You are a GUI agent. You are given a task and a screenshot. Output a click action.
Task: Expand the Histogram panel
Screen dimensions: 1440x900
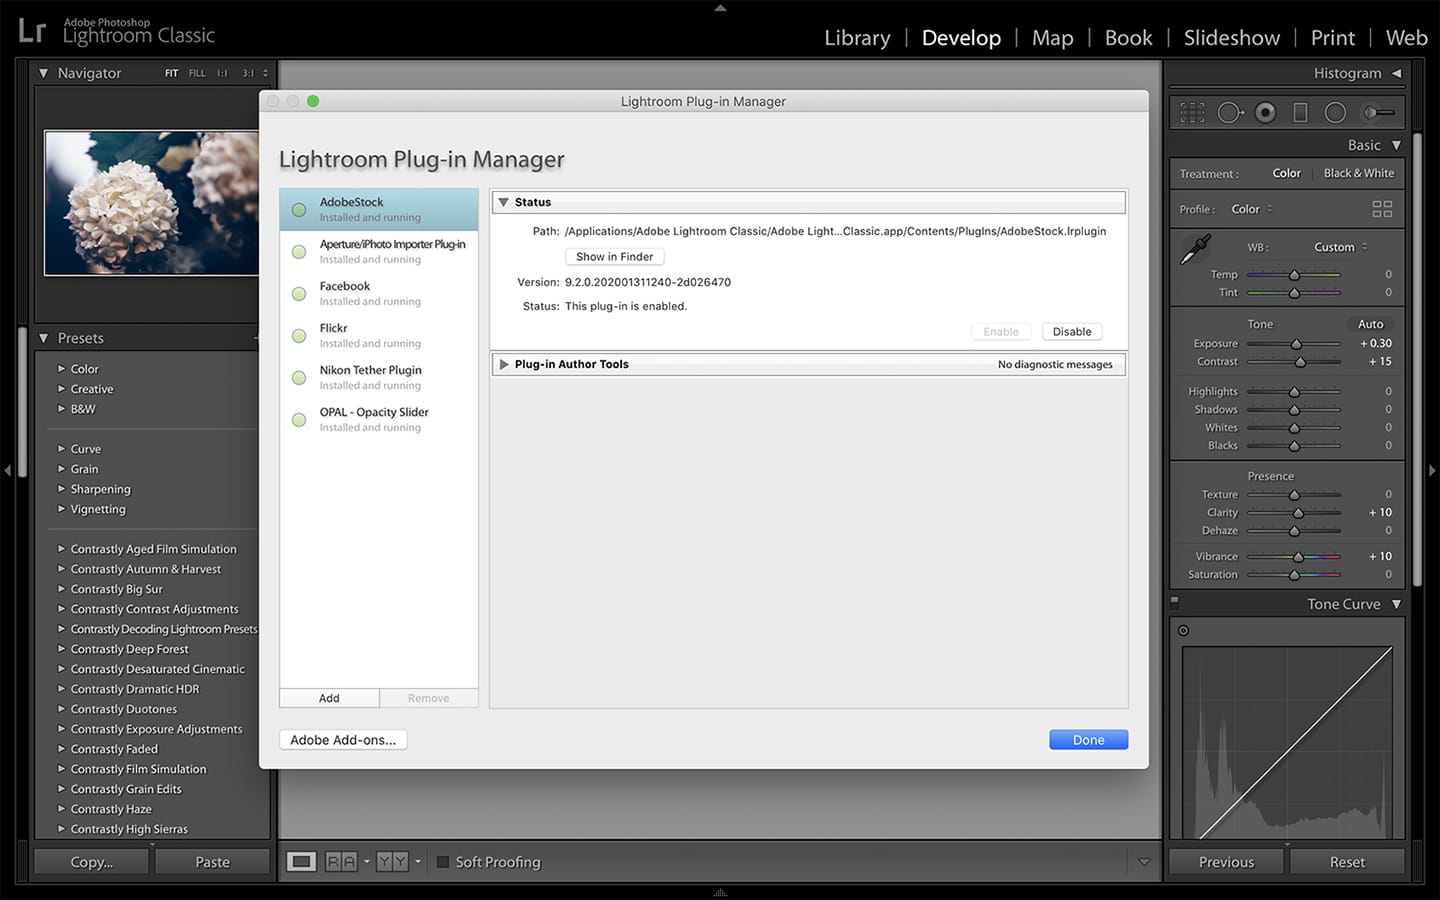[1396, 73]
